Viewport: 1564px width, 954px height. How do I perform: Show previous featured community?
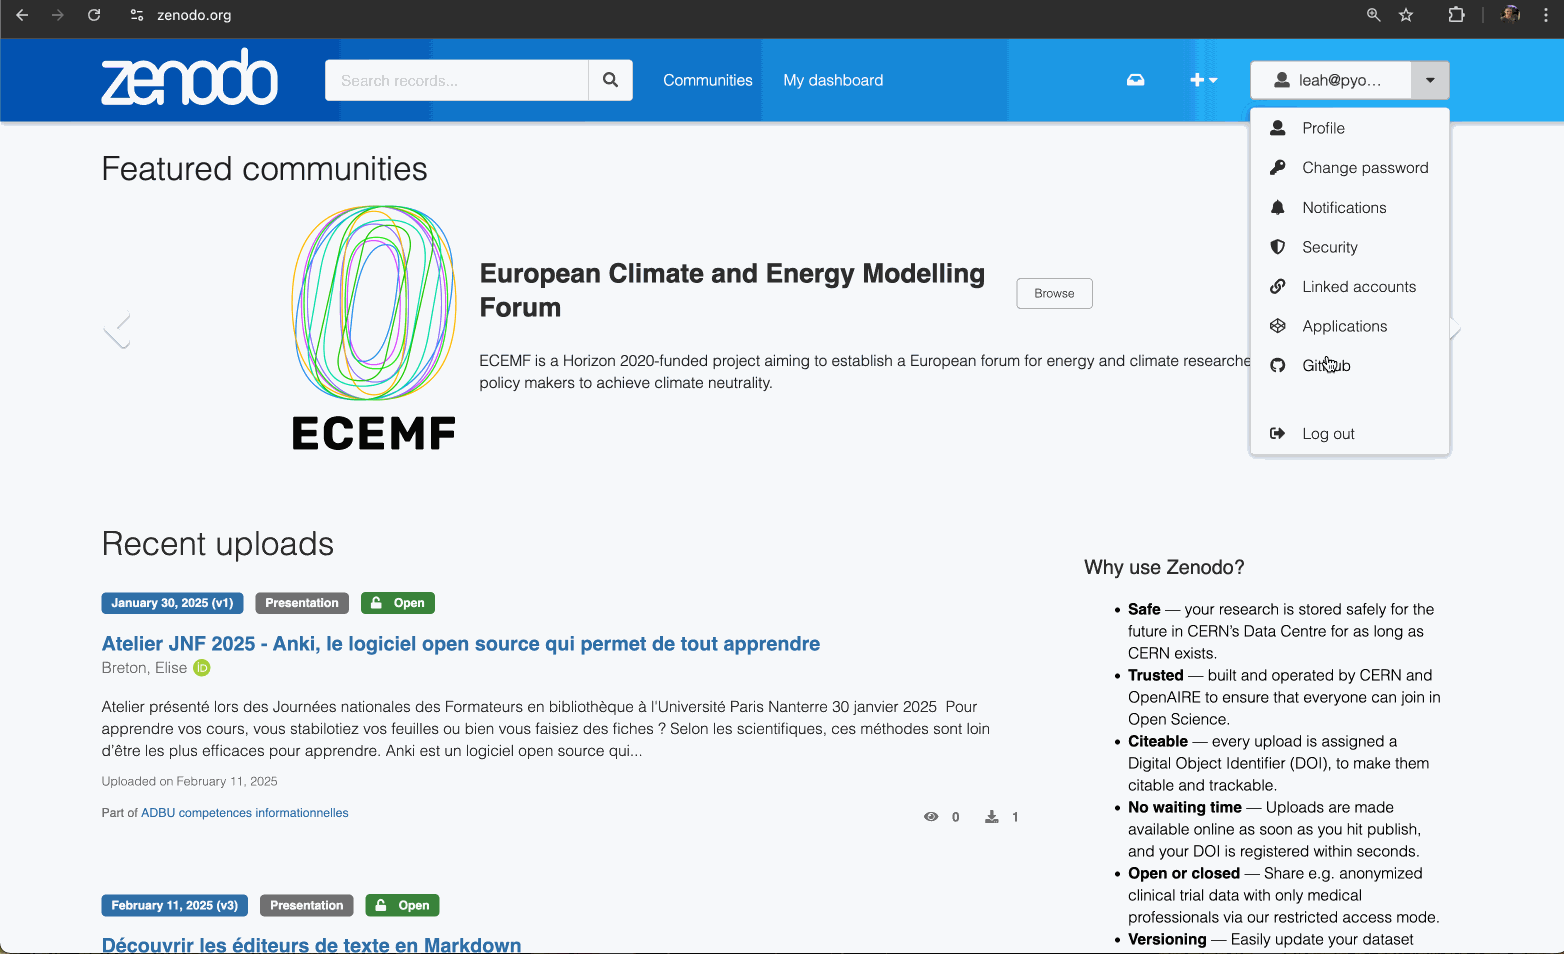[118, 331]
